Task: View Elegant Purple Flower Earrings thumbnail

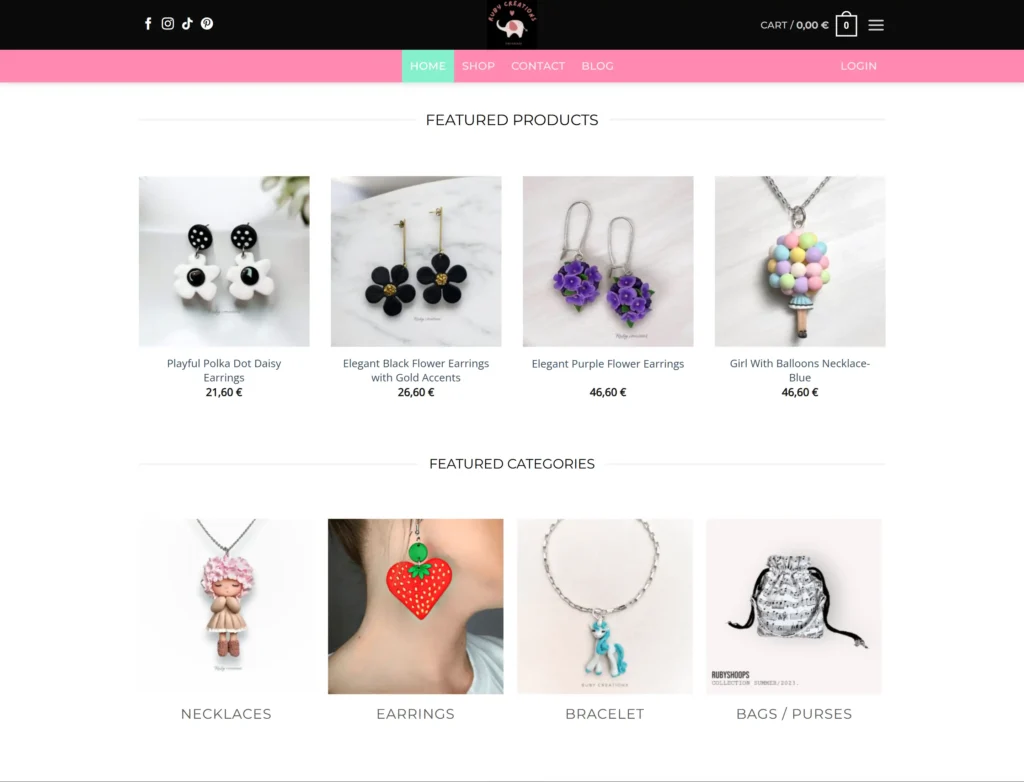Action: [608, 261]
